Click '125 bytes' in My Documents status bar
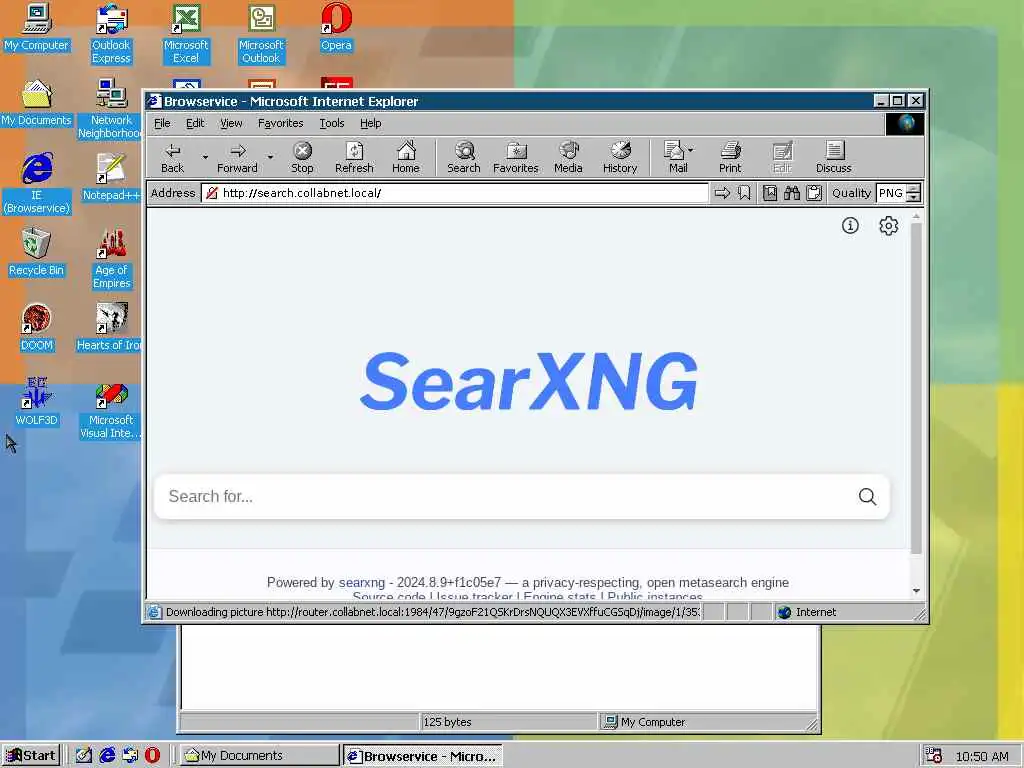The height and width of the screenshot is (768, 1024). pyautogui.click(x=447, y=722)
